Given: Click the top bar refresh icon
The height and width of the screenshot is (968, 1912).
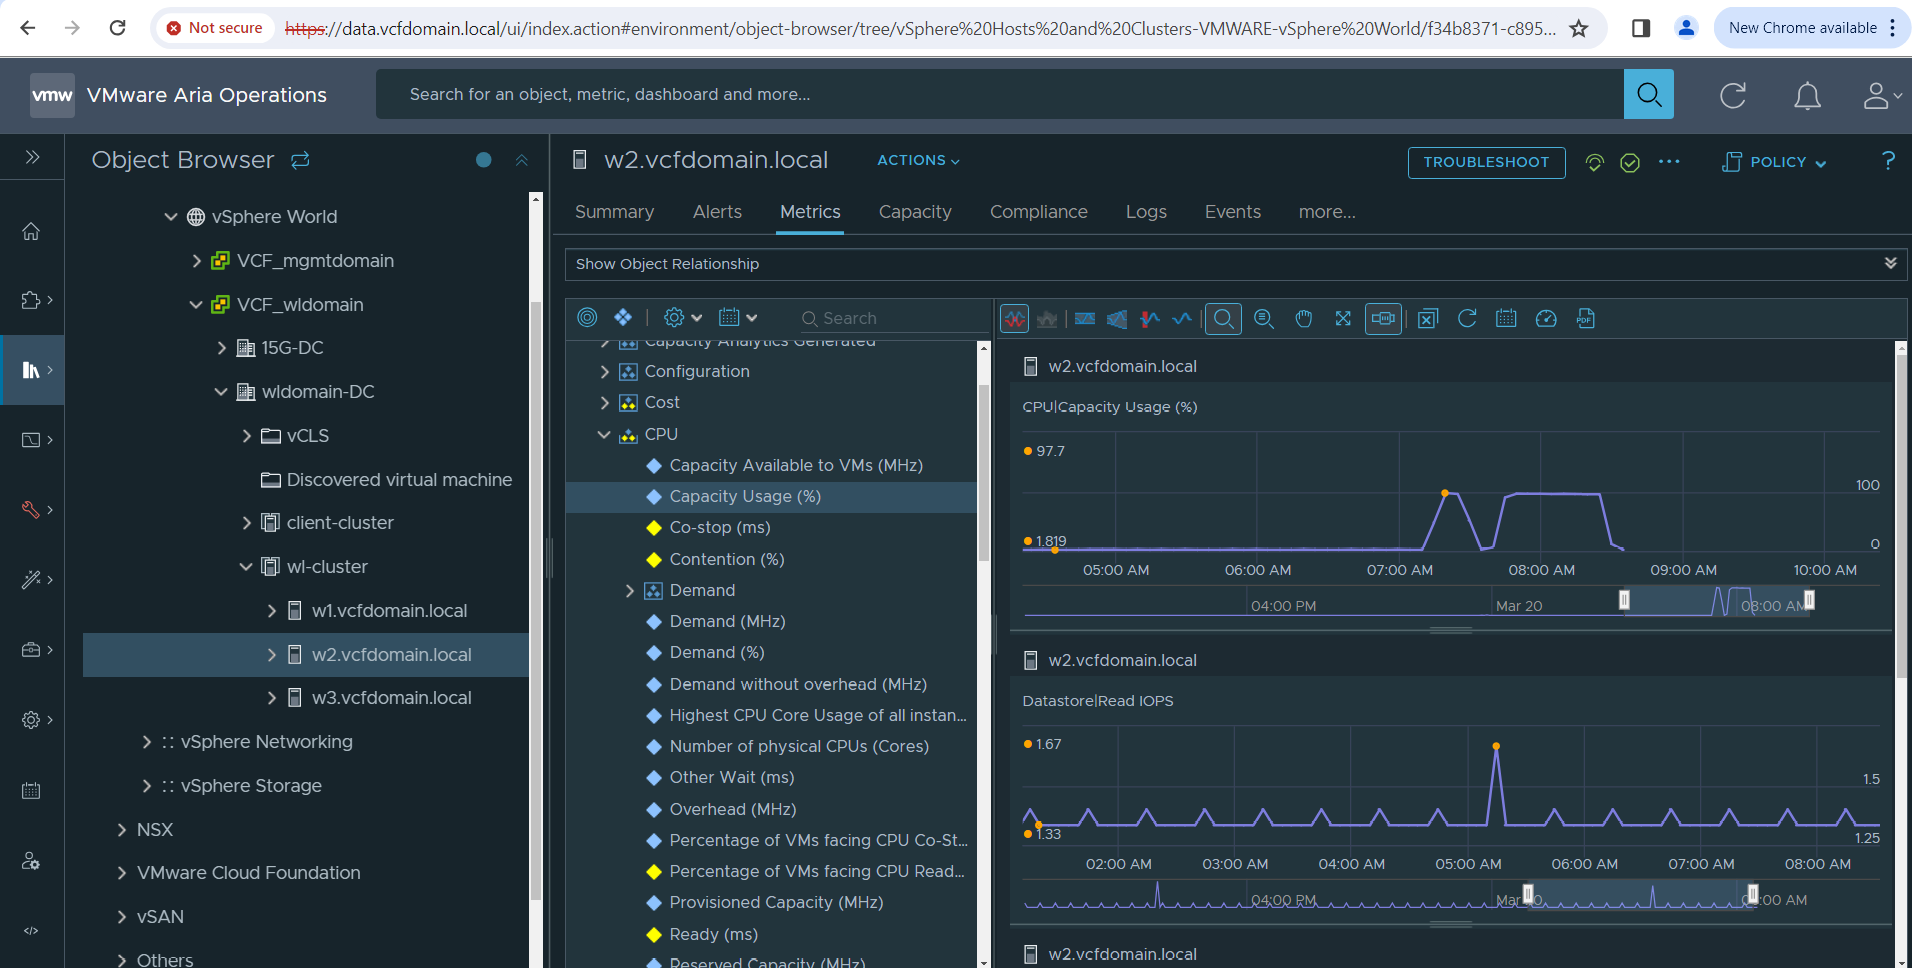Looking at the screenshot, I should tap(1733, 95).
